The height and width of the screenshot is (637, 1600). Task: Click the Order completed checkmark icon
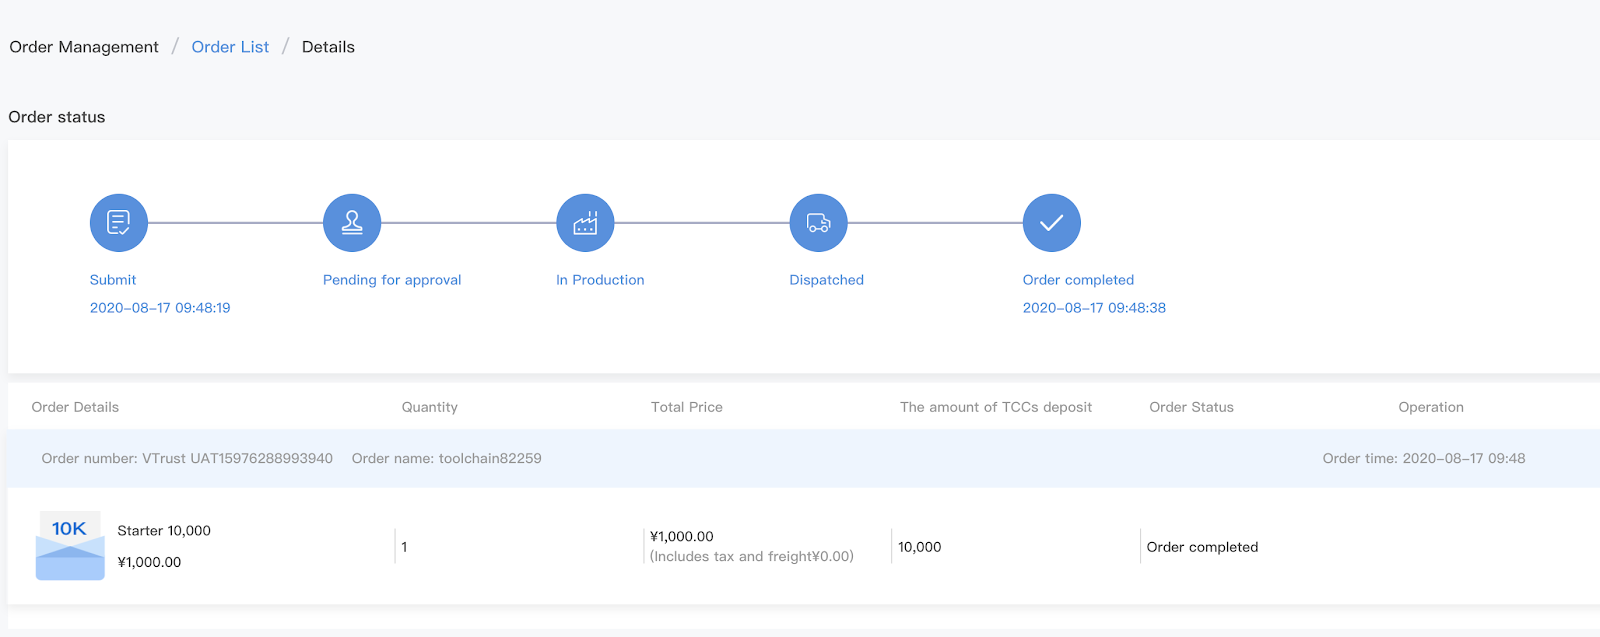pos(1051,222)
